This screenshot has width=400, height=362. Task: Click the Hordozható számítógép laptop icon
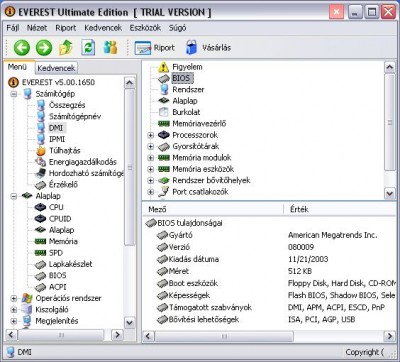point(41,173)
